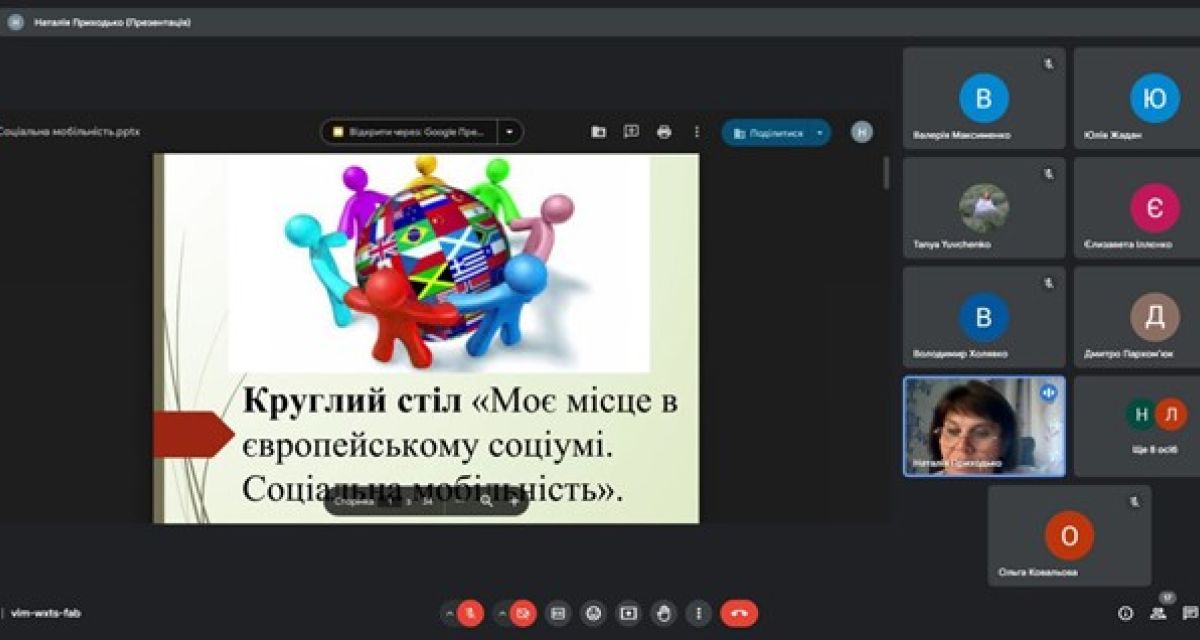The image size is (1200, 640).
Task: Click the blue Поділитися share button
Action: 768,133
